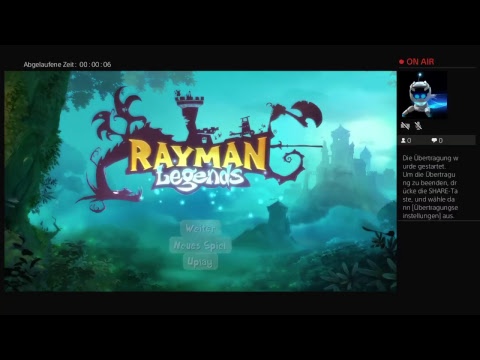Click the ON AIR label text
Image resolution: width=480 pixels, height=360 pixels.
pyautogui.click(x=420, y=62)
